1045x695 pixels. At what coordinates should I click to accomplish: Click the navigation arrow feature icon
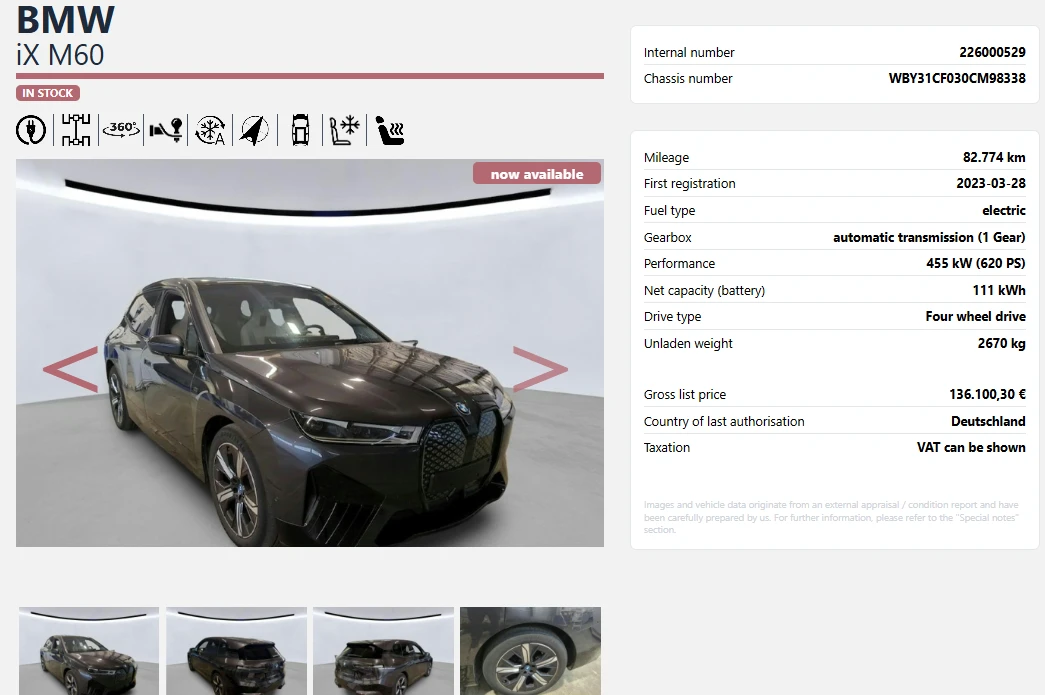tap(254, 130)
